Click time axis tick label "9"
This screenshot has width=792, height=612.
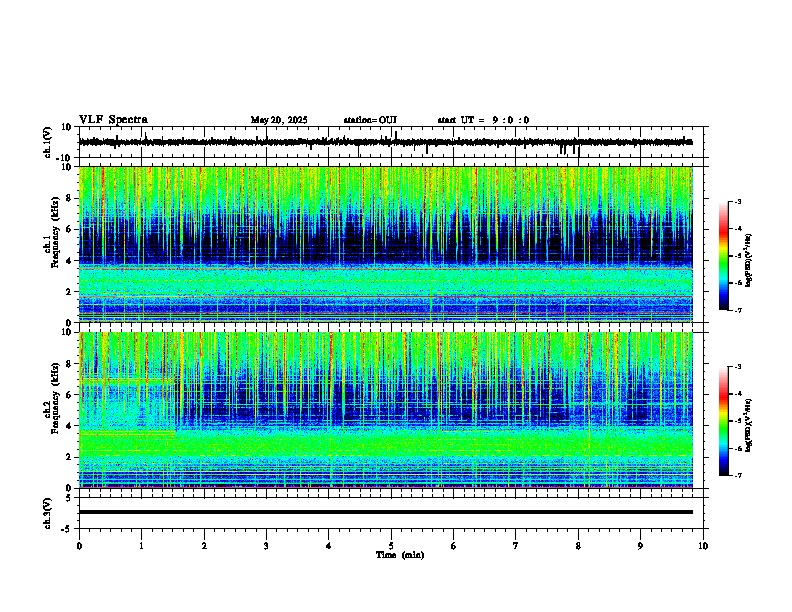tap(640, 546)
